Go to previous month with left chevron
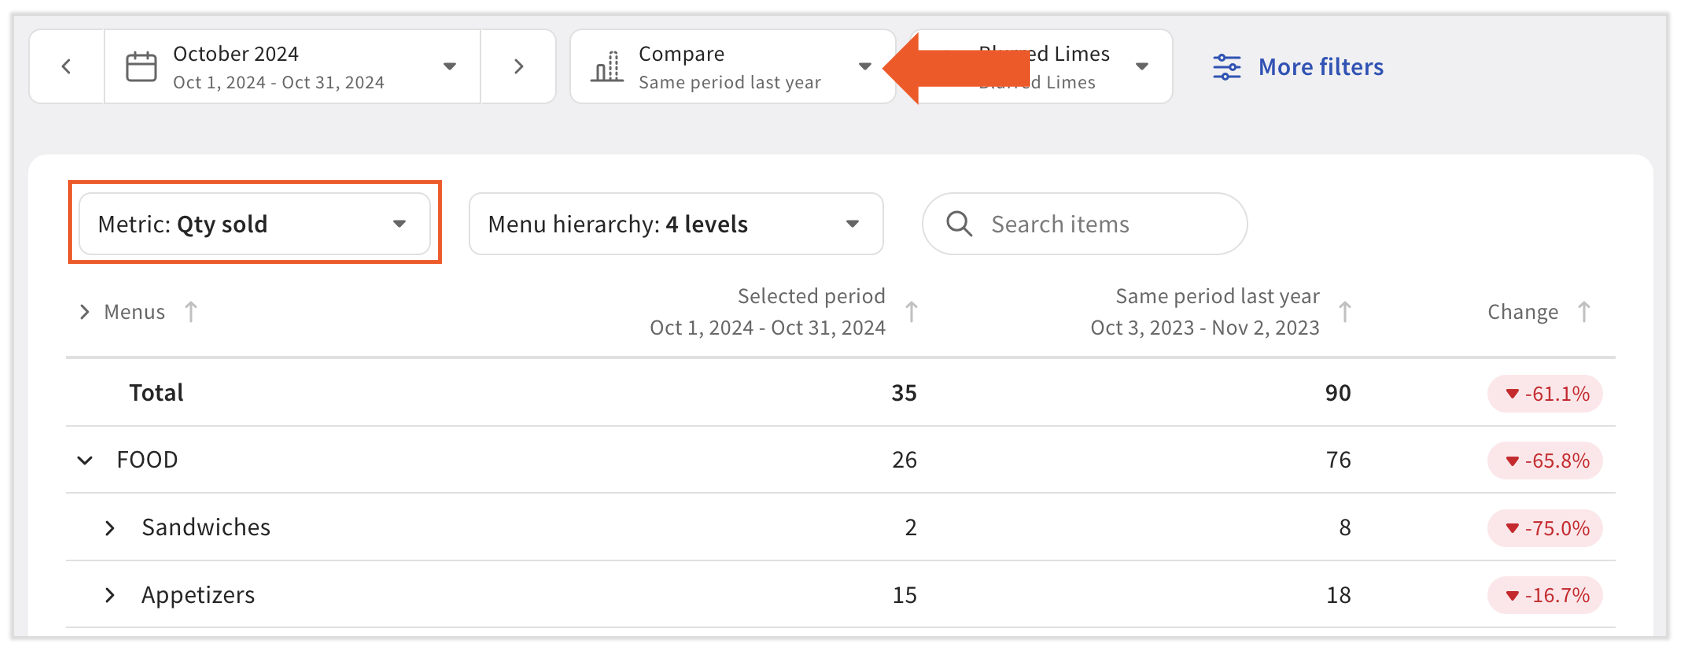The height and width of the screenshot is (648, 1682). point(67,67)
